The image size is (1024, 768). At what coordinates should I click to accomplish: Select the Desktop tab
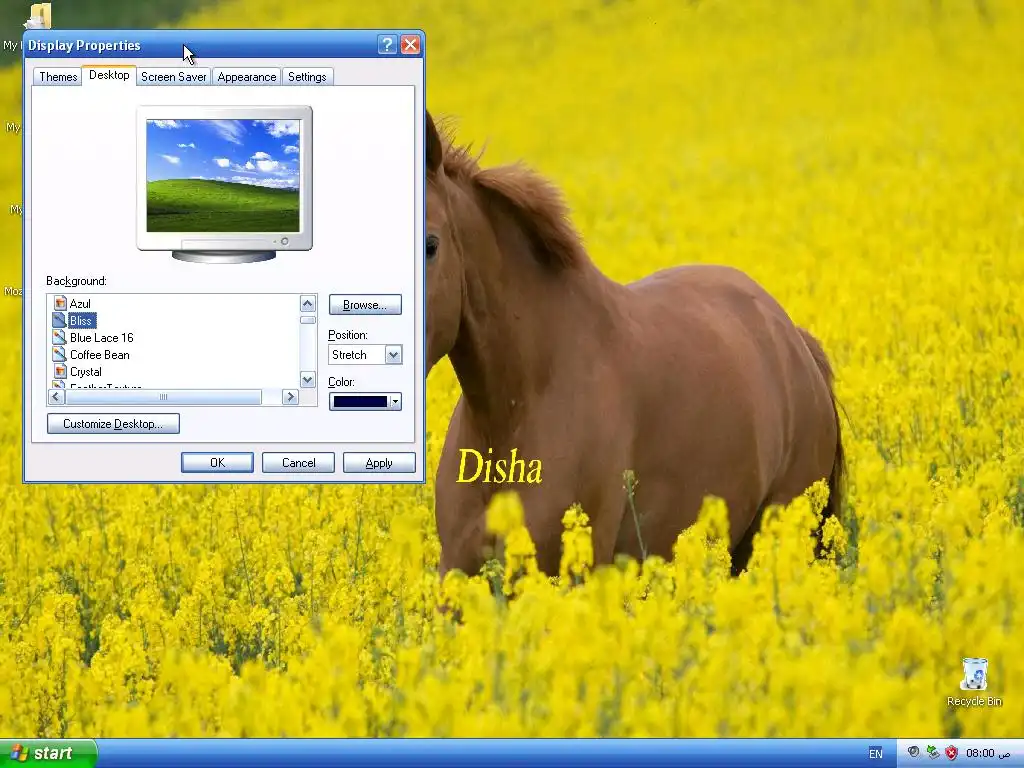[109, 75]
